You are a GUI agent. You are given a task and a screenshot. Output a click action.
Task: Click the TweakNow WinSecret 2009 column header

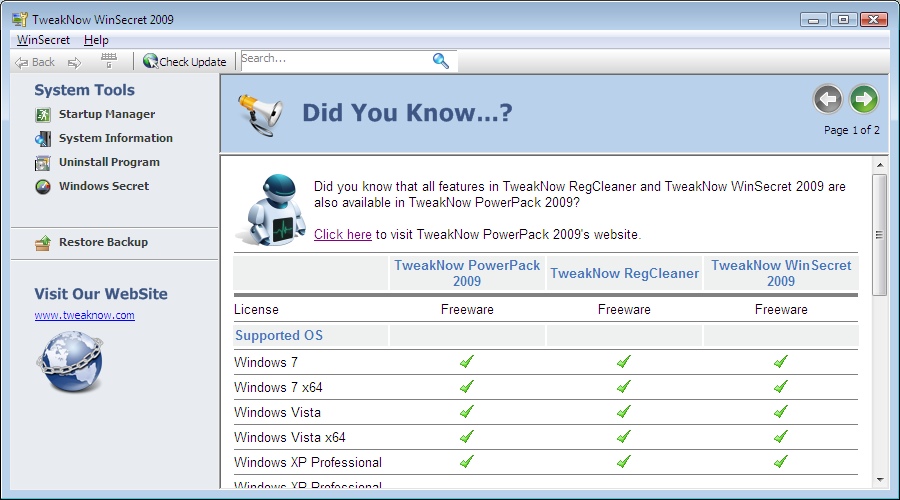pyautogui.click(x=781, y=273)
